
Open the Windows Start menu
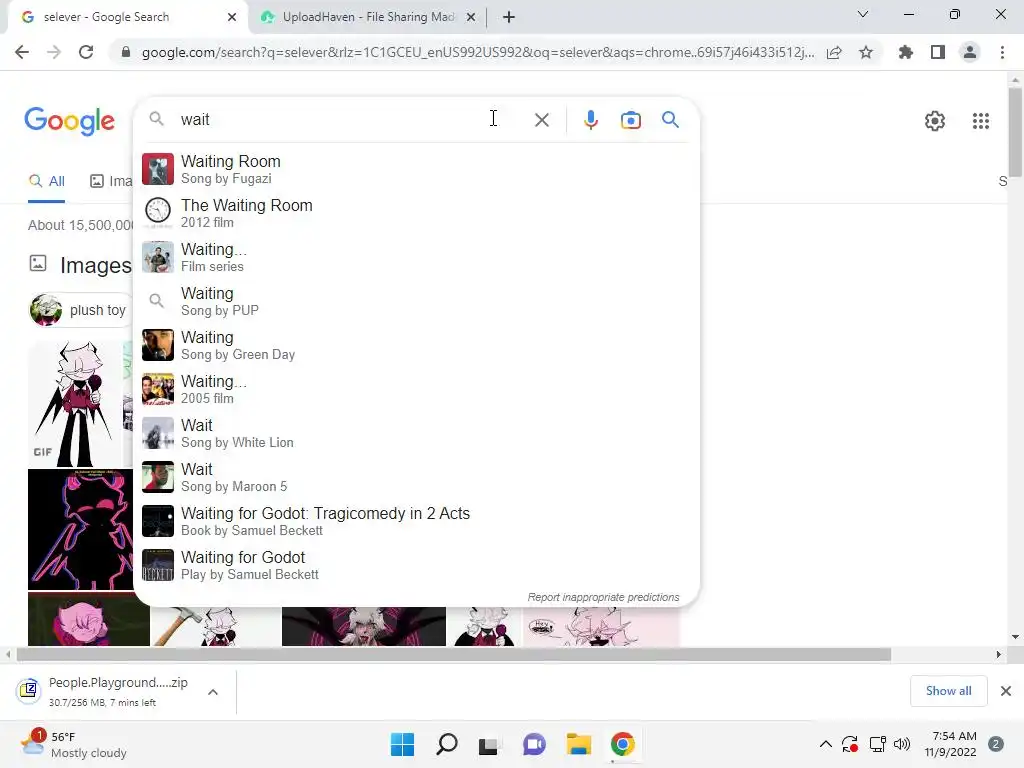click(x=402, y=744)
